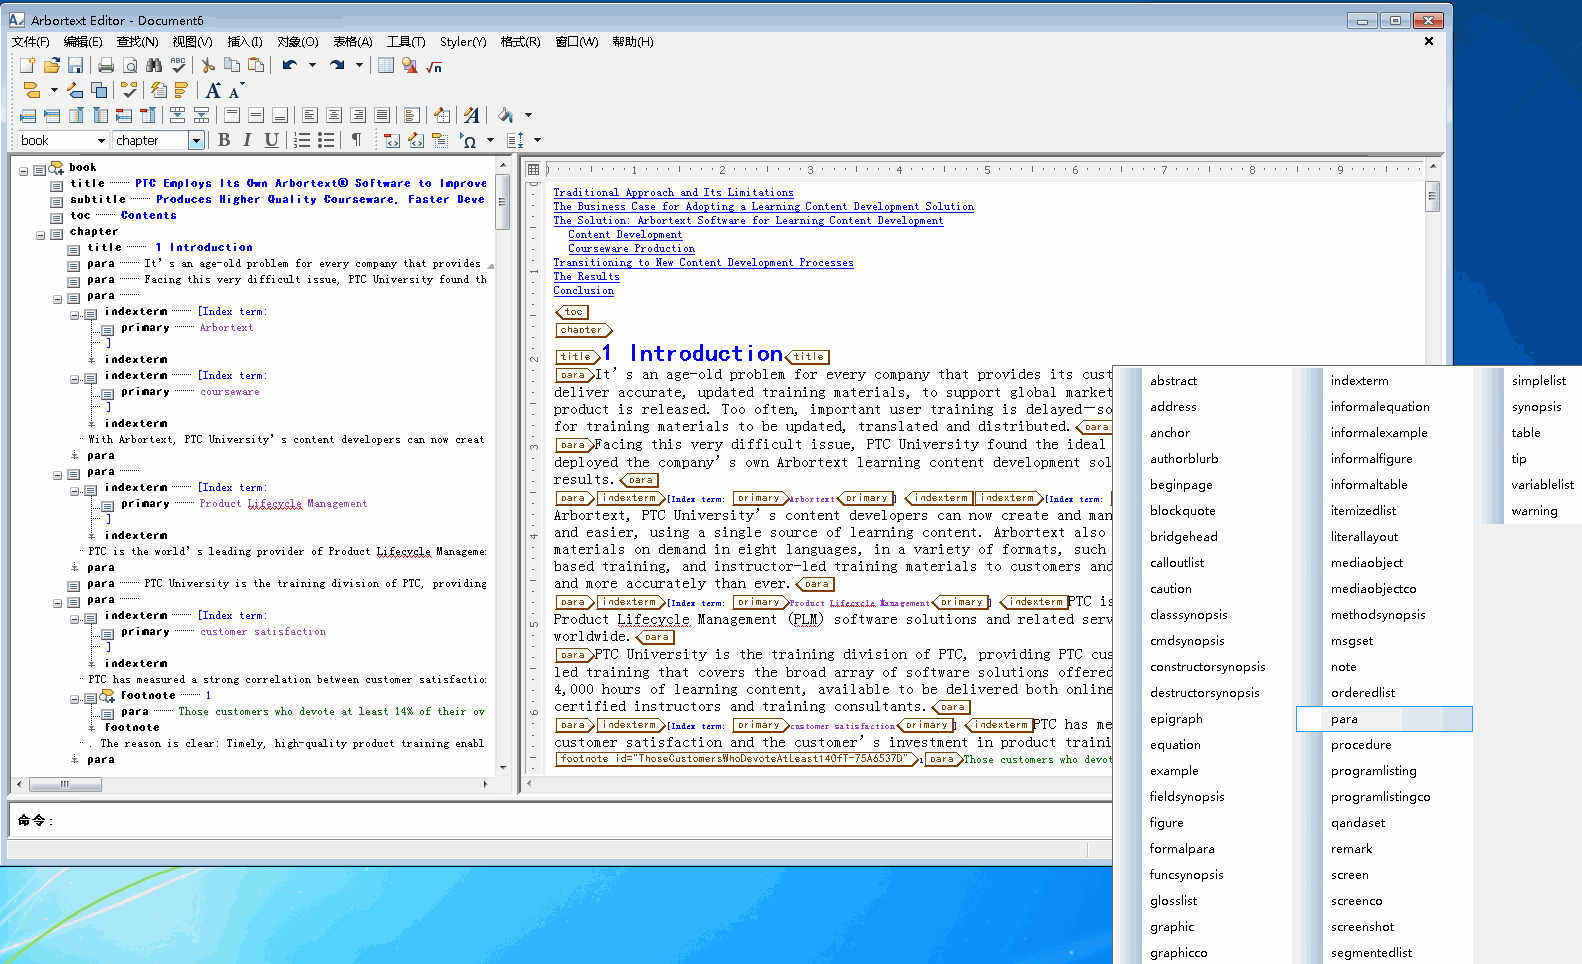Insert a graphic using shapes icon
Screen dimensions: 1582x964
click(x=410, y=65)
